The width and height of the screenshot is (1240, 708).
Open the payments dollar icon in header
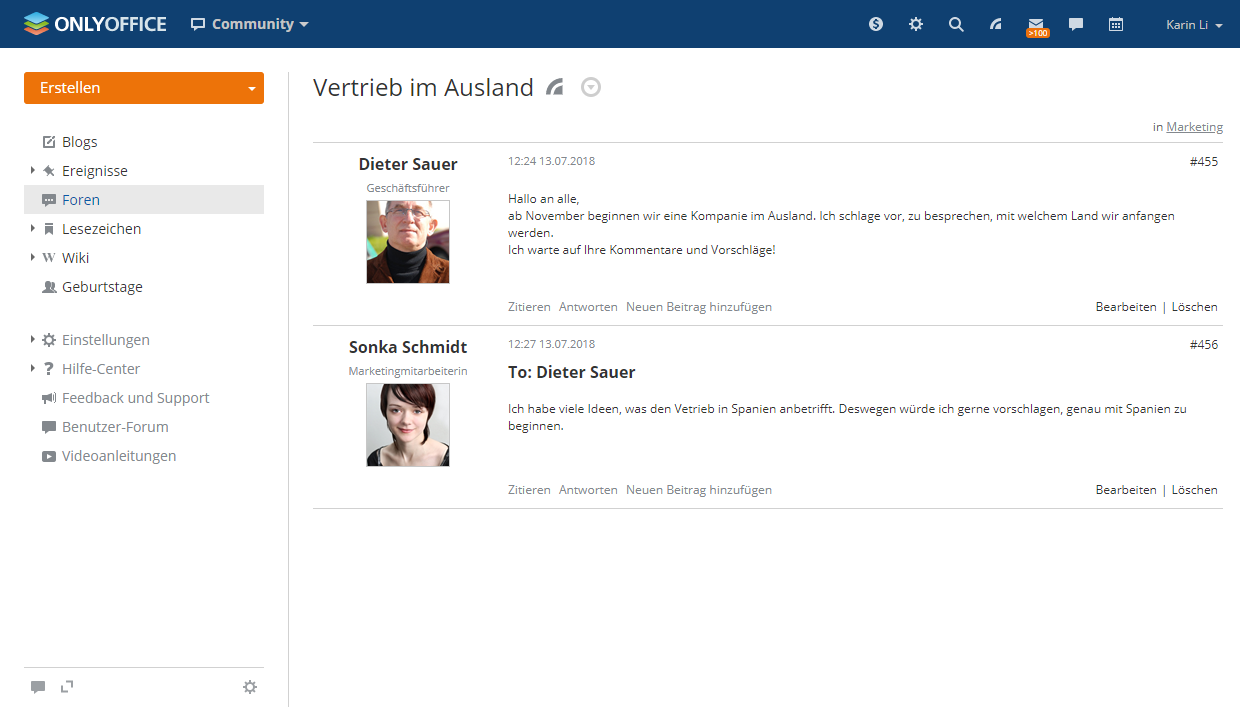tap(876, 24)
